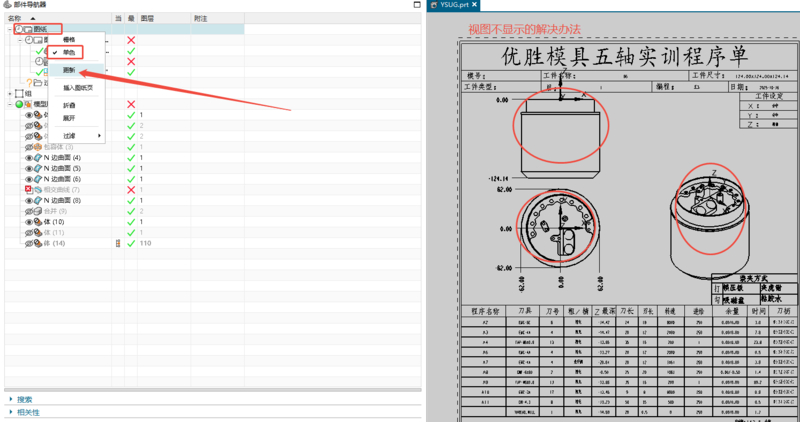Viewport: 800px width, 422px height.
Task: Click the 图层 column header
Action: [164, 18]
